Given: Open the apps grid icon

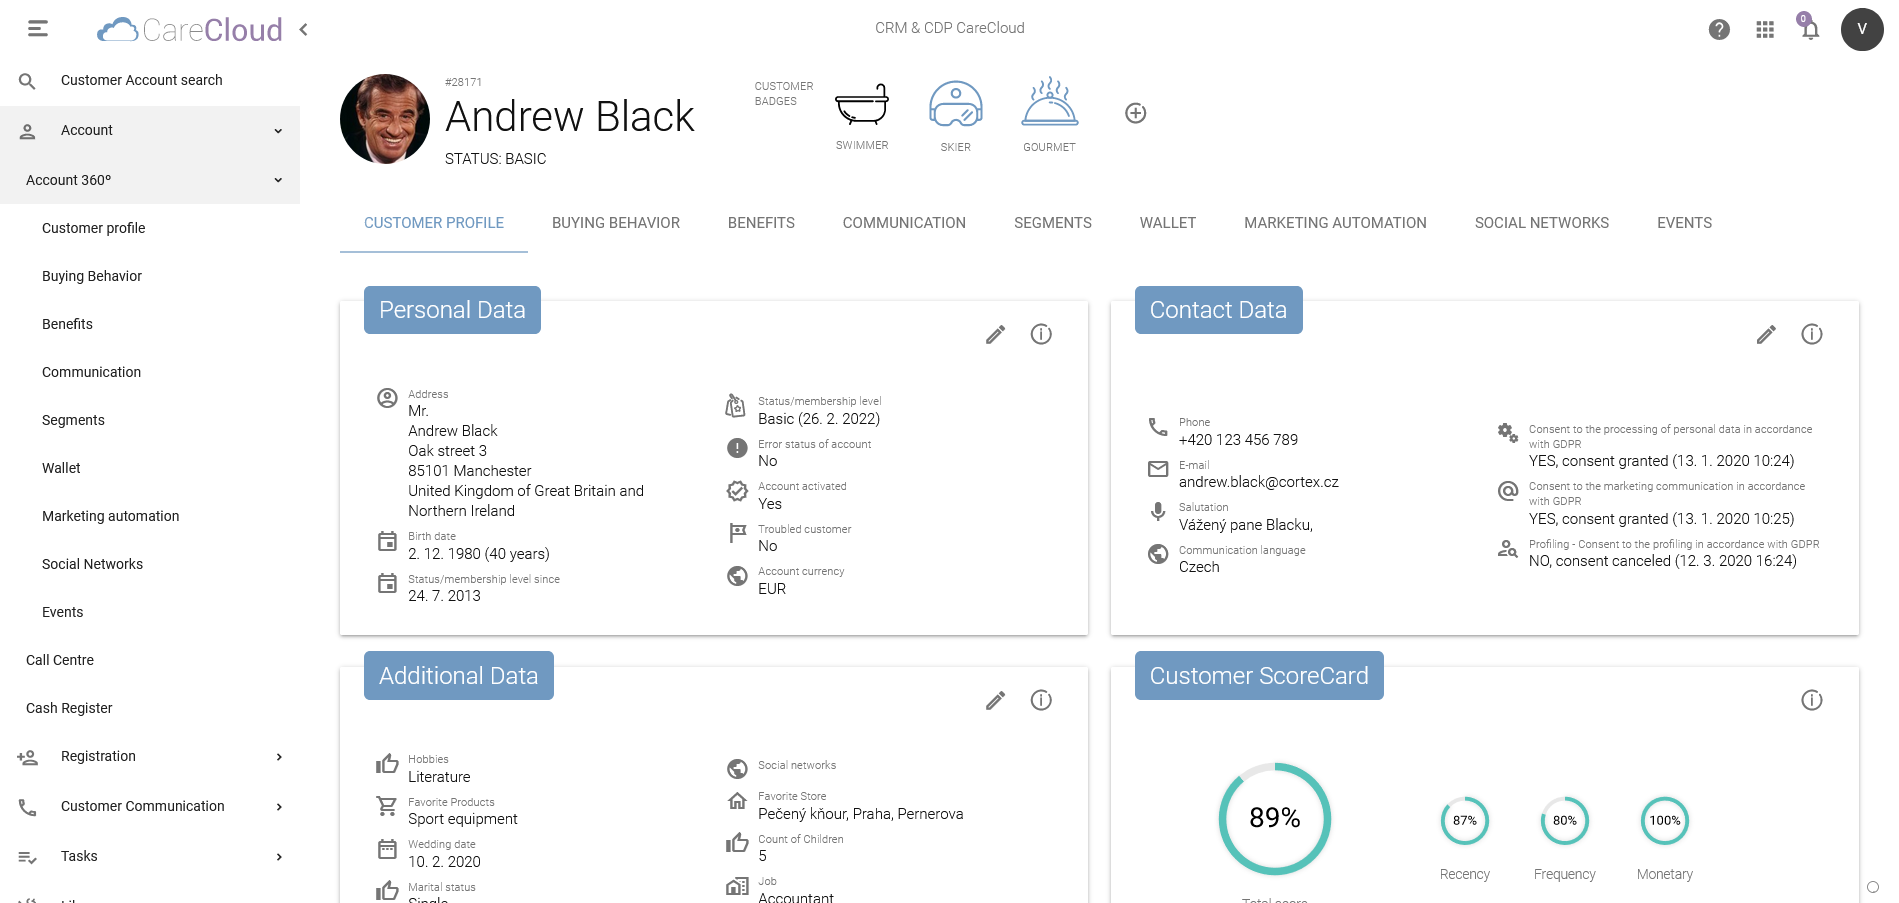Looking at the screenshot, I should (x=1765, y=30).
